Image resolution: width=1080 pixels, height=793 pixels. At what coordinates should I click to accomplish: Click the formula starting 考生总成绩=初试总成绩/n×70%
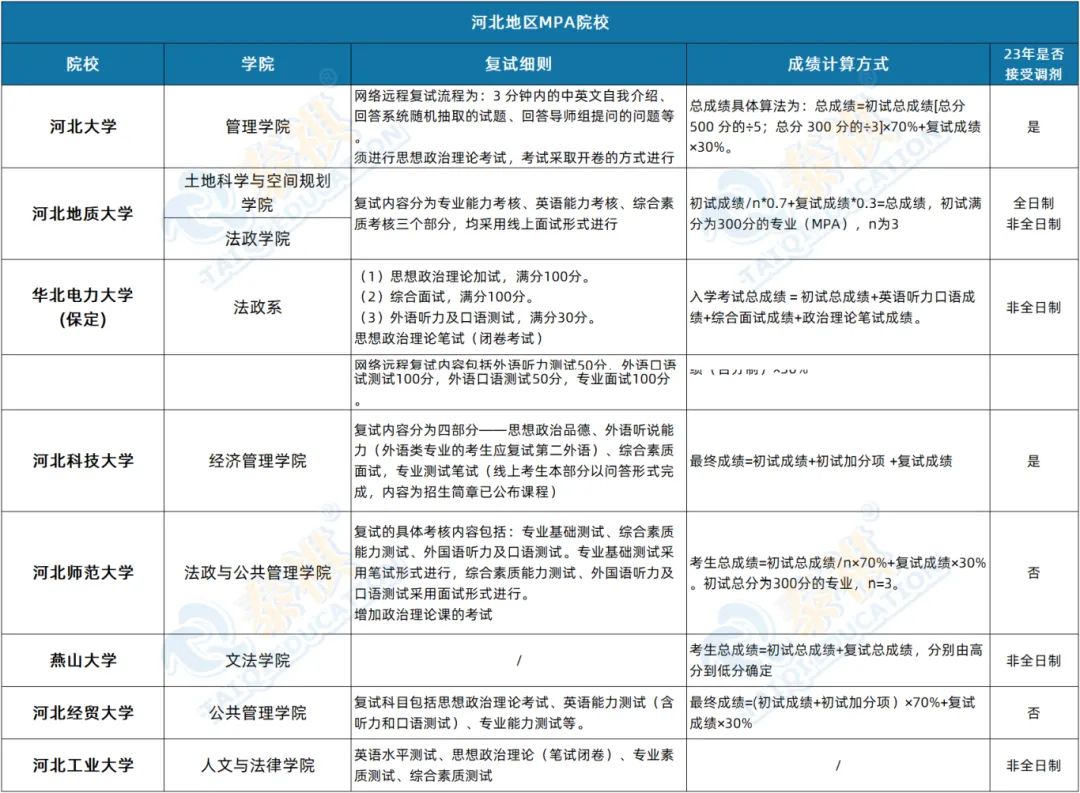838,573
